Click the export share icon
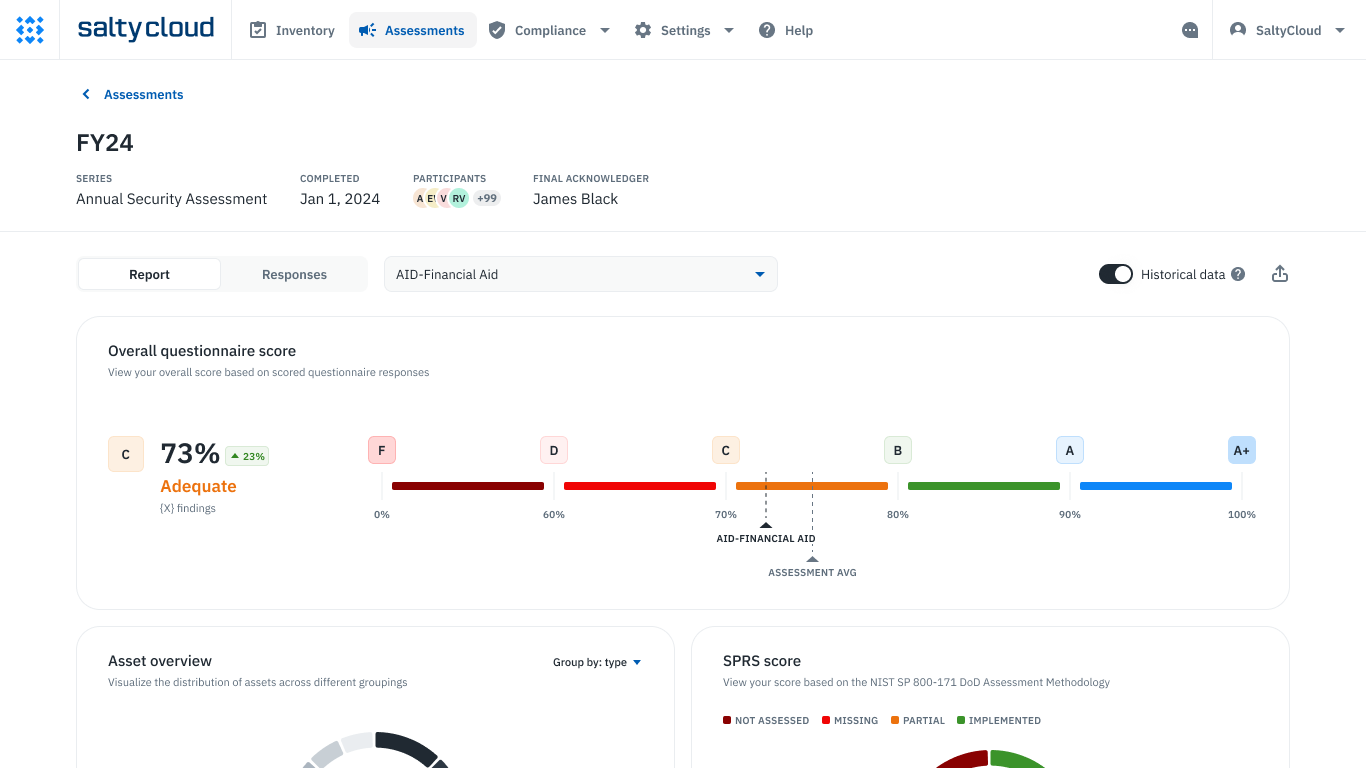 (1279, 274)
